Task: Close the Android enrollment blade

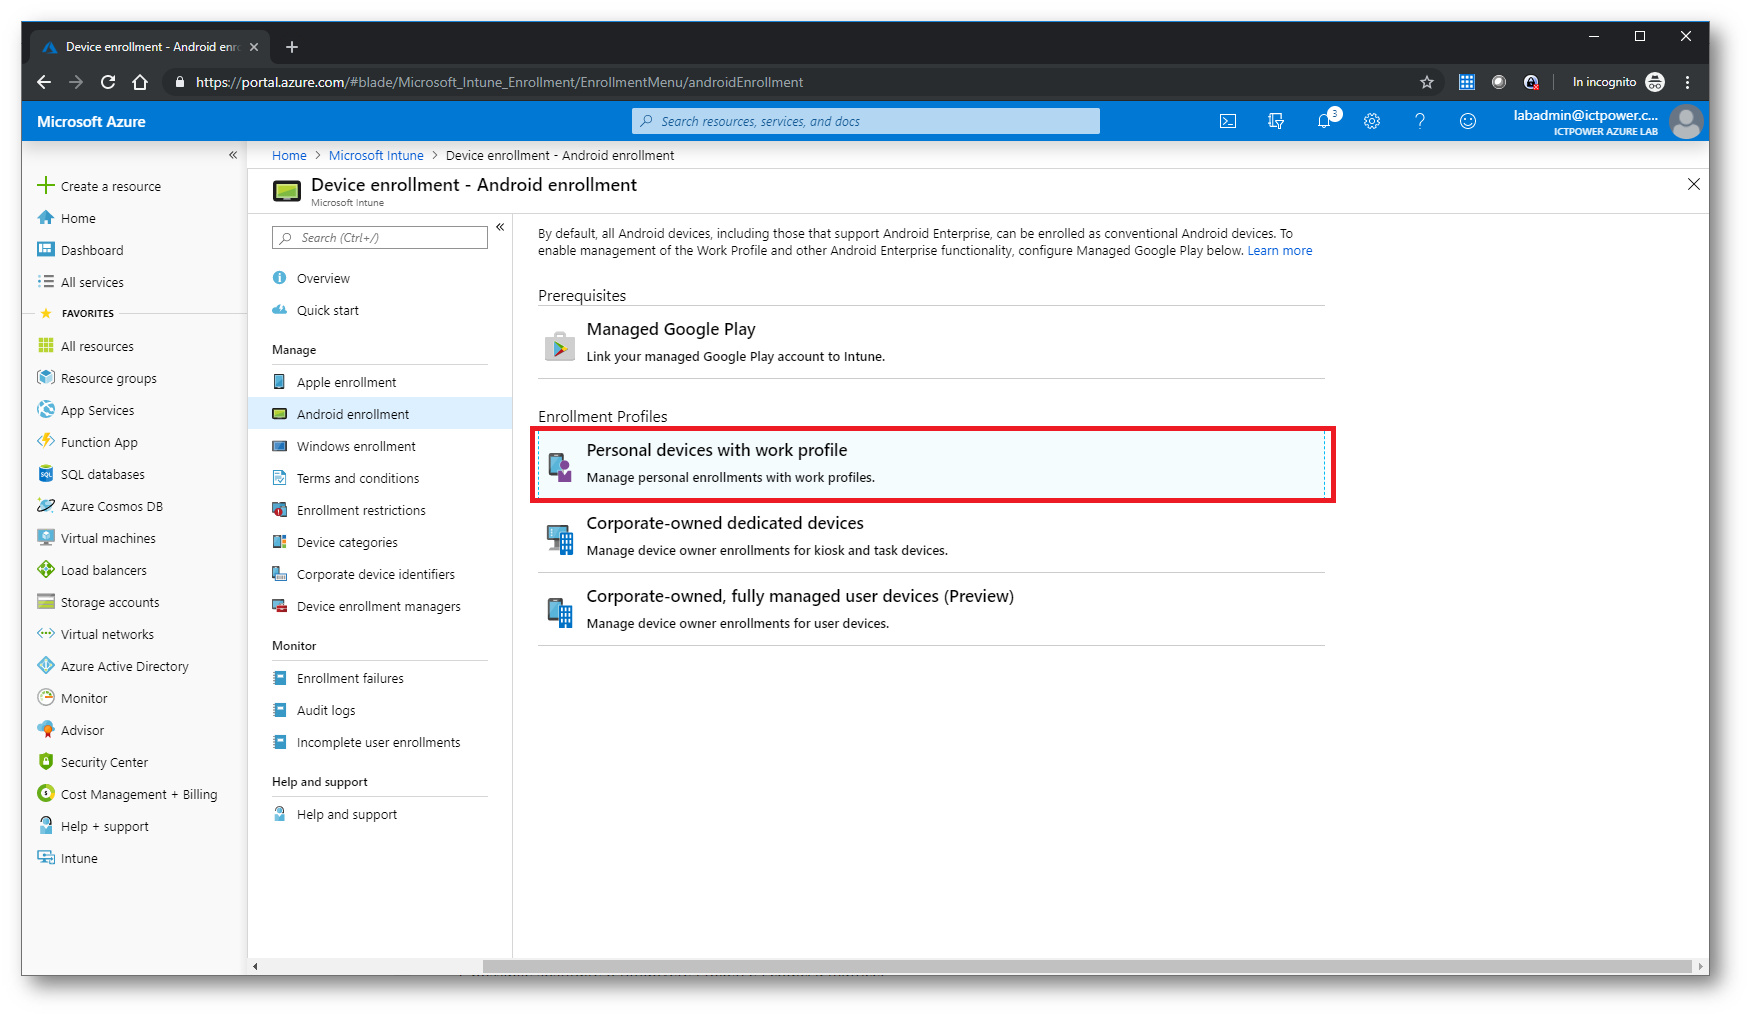Action: [1693, 184]
